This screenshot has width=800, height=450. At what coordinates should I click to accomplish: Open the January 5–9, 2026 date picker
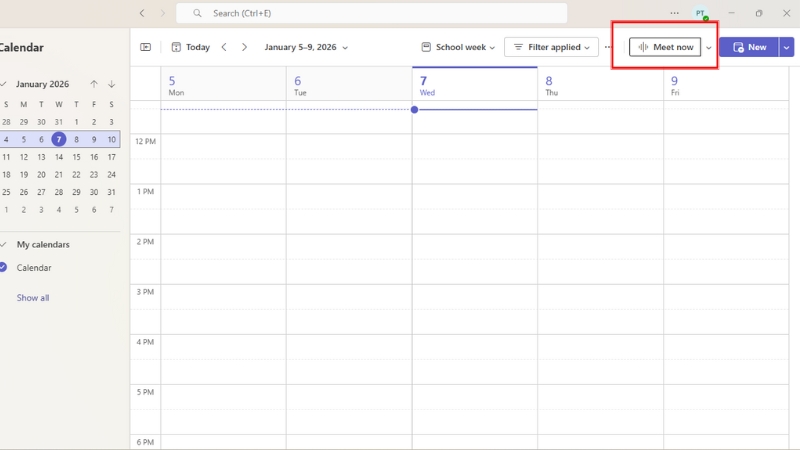306,47
